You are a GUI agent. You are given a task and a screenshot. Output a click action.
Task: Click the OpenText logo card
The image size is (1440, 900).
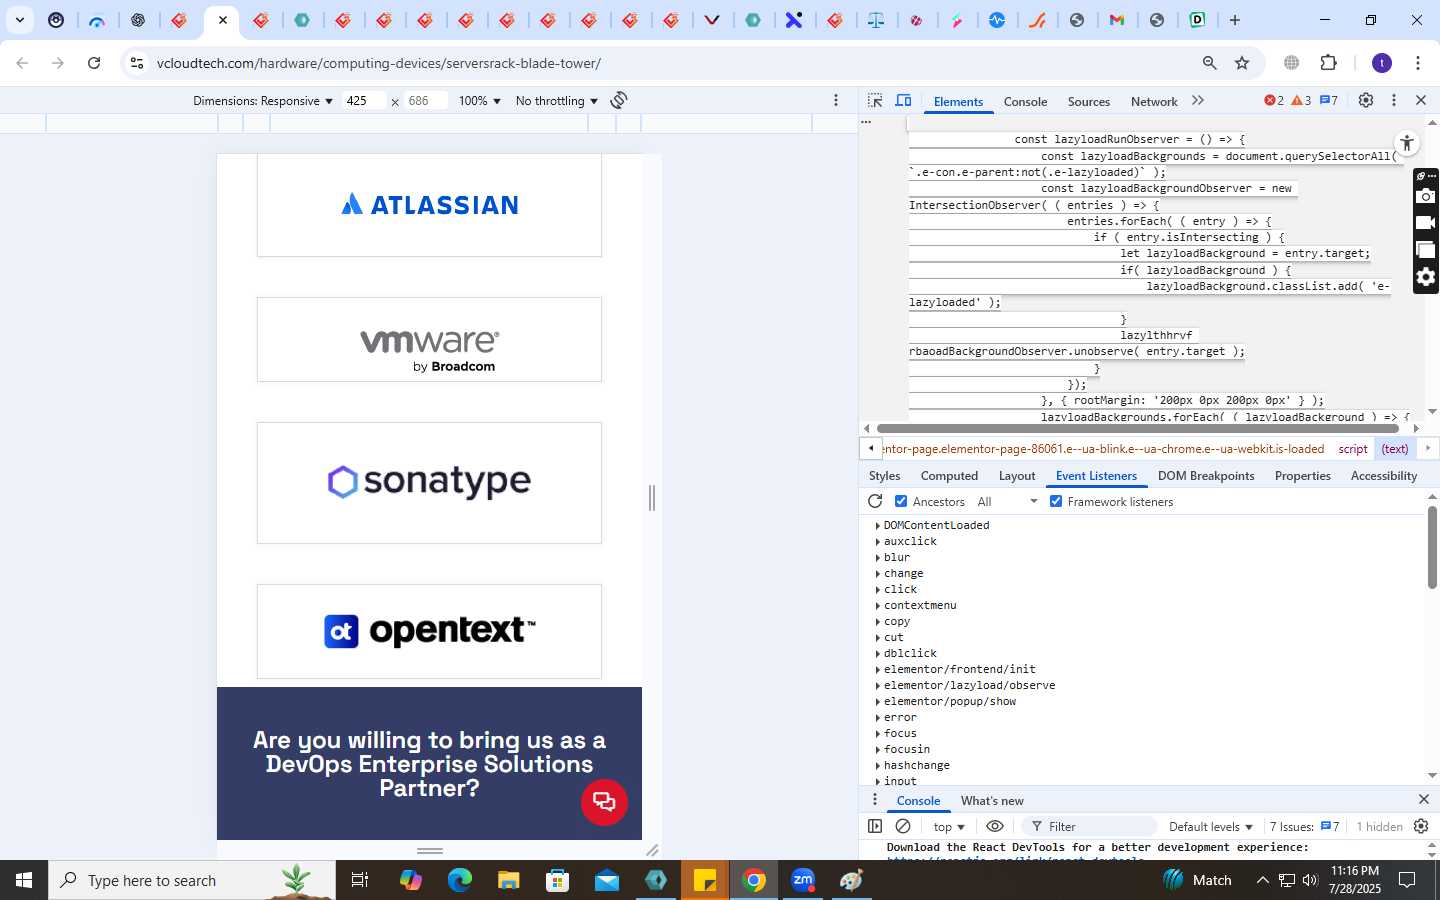429,632
